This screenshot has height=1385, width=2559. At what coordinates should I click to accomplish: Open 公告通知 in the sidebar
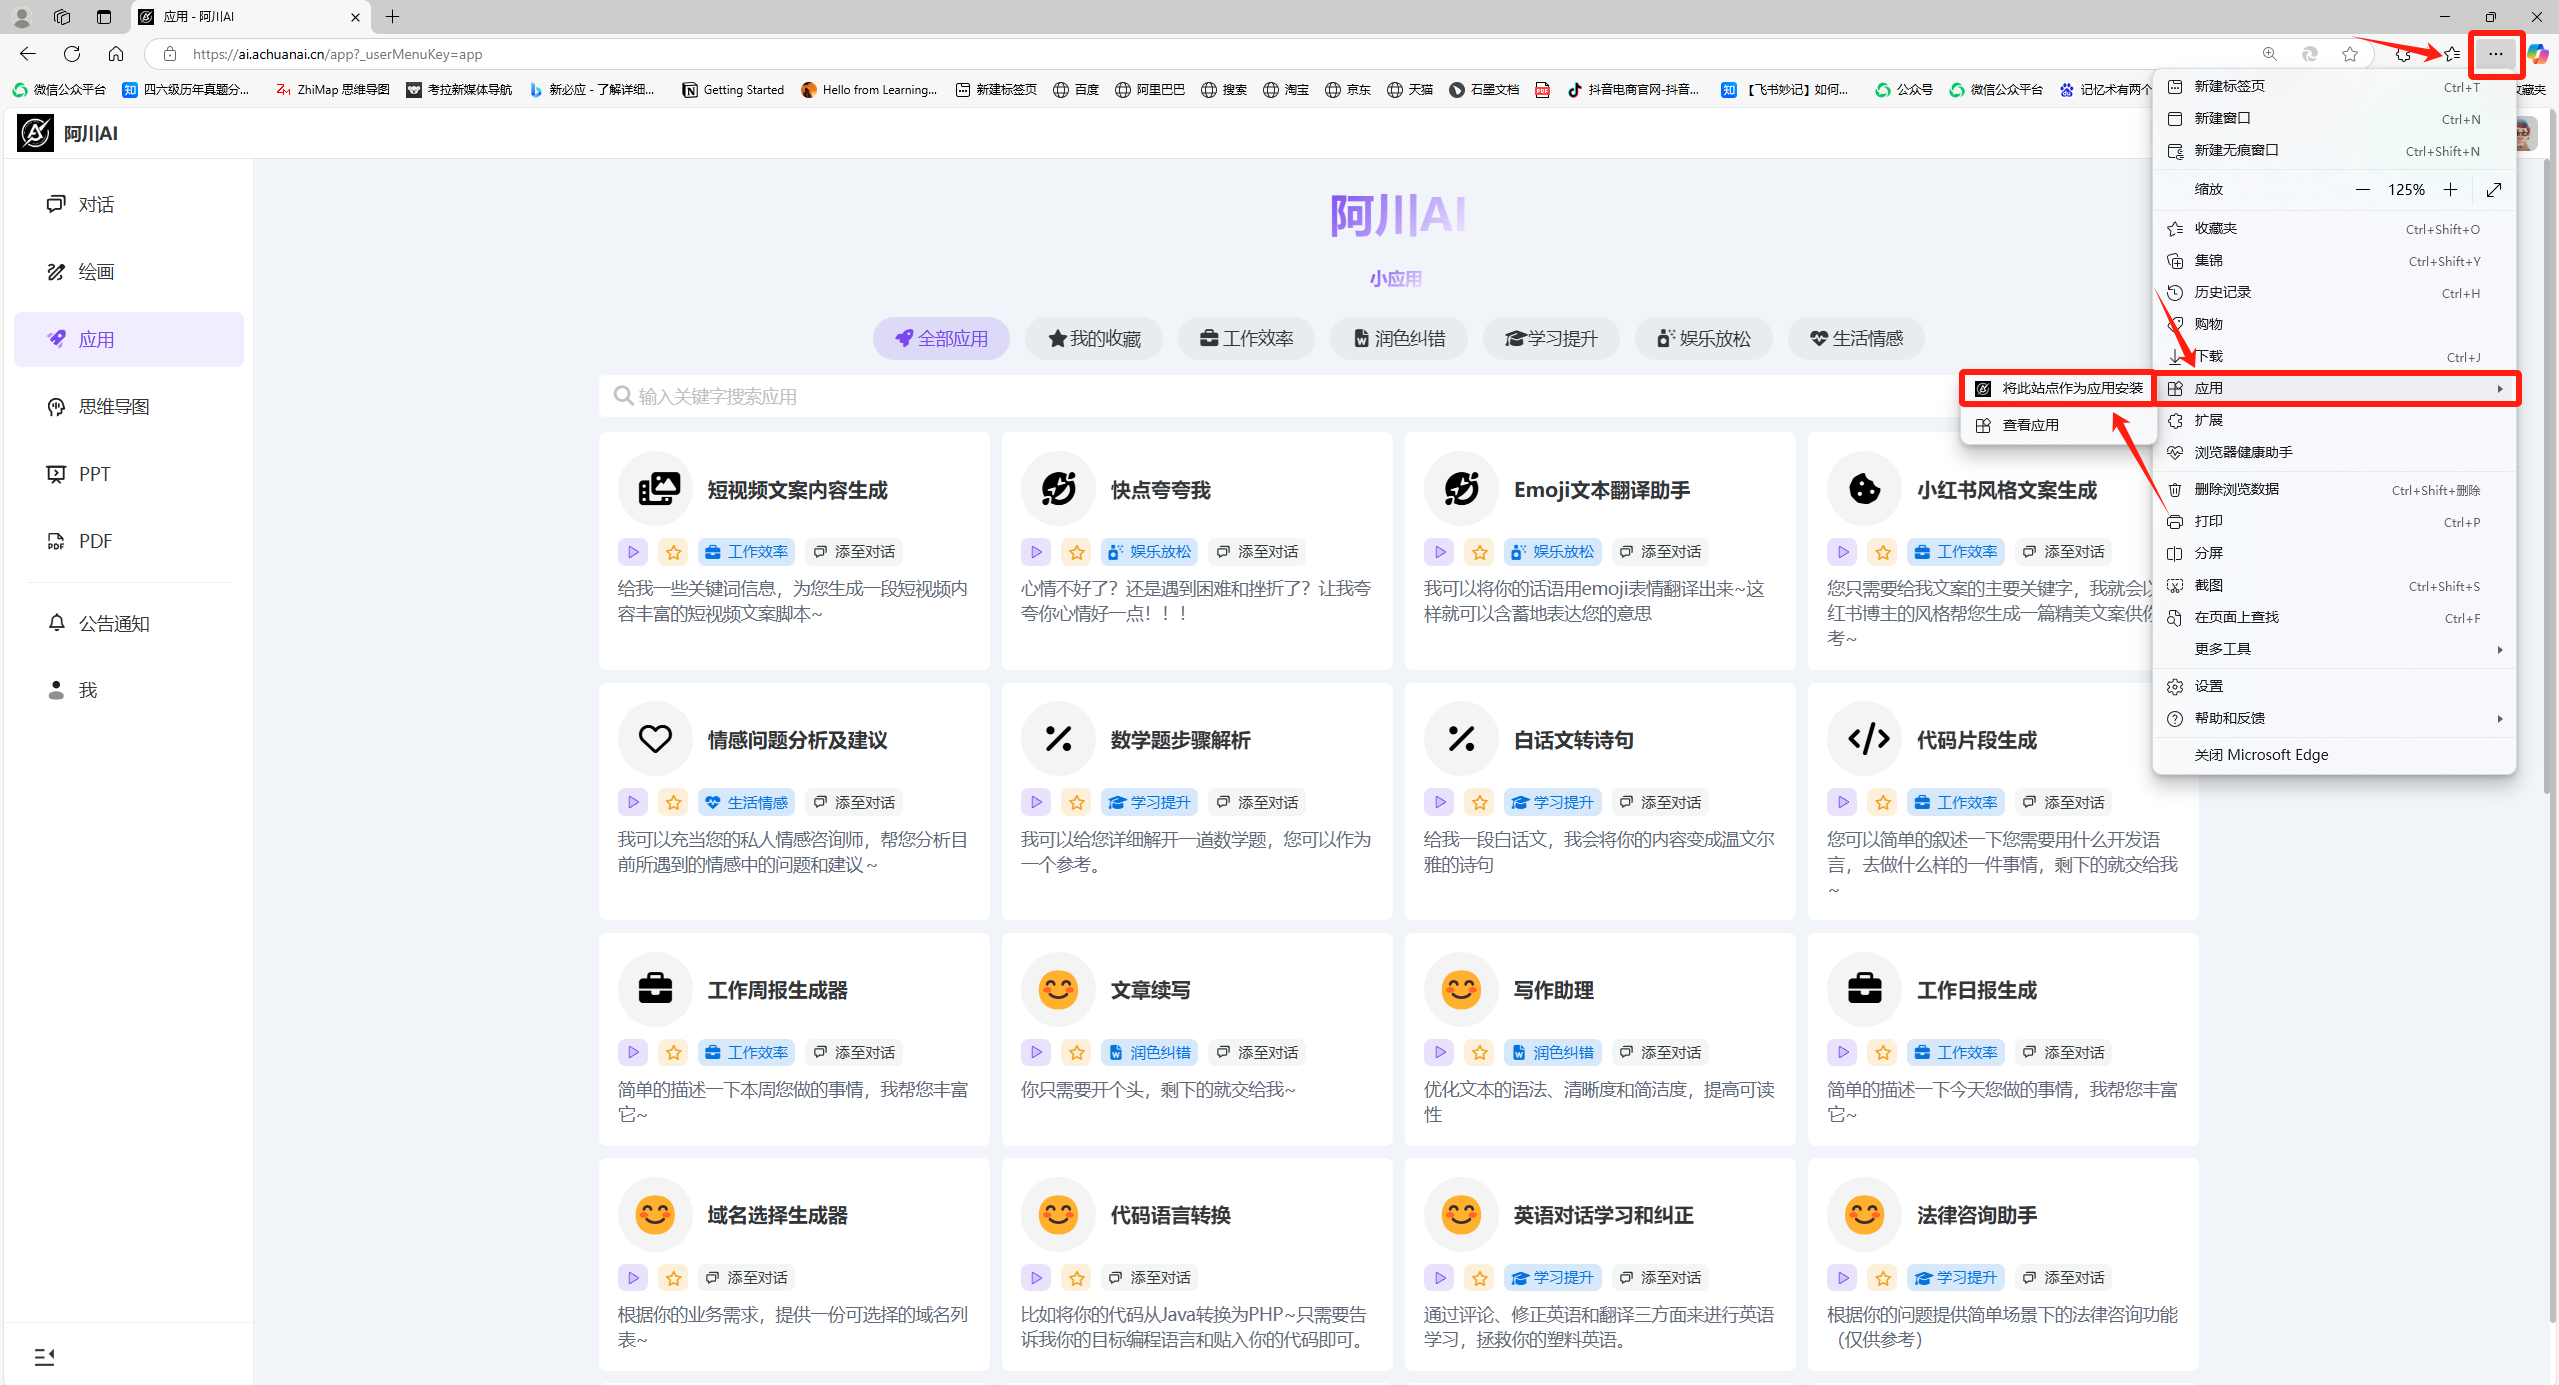(128, 623)
